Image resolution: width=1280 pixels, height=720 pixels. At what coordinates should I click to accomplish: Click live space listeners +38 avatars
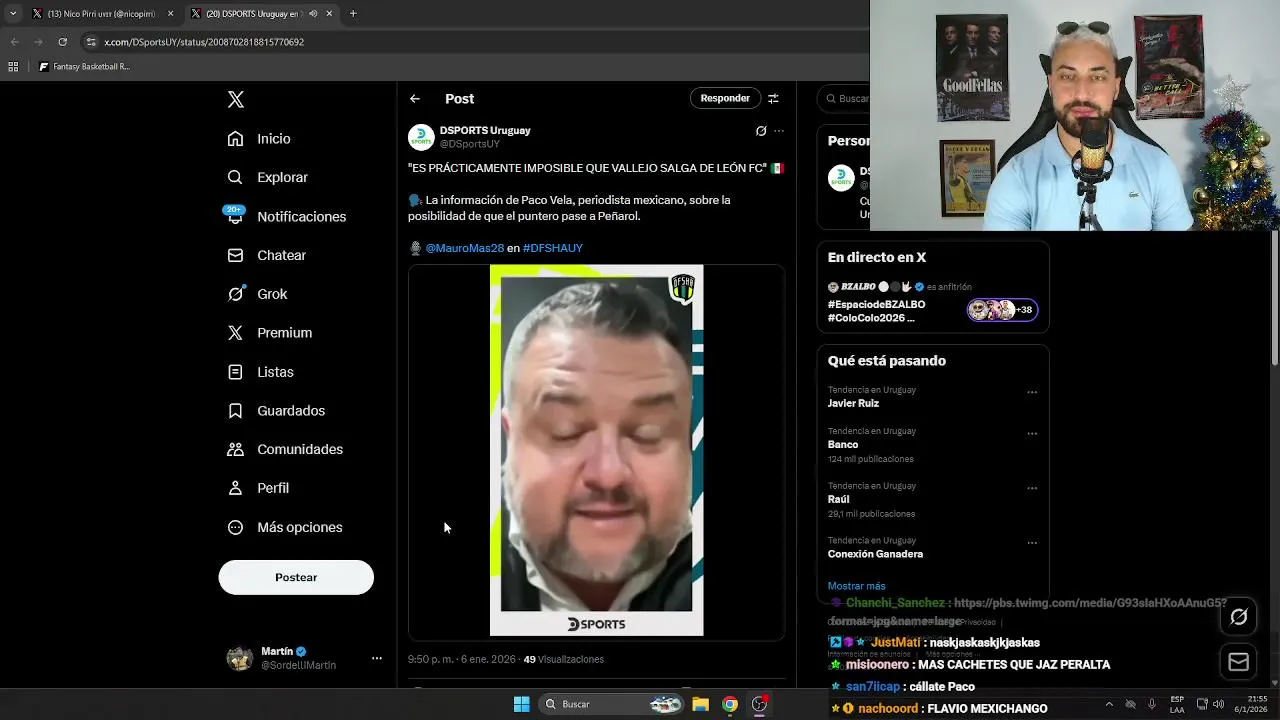click(1002, 310)
